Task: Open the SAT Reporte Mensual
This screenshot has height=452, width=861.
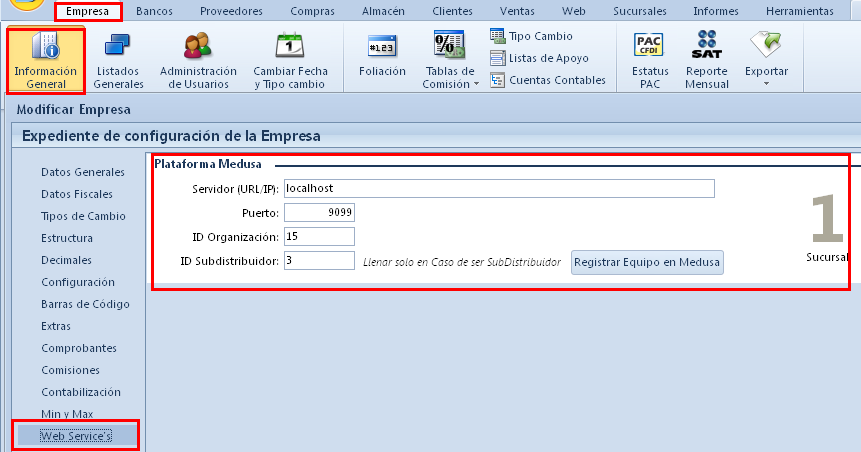Action: 706,60
